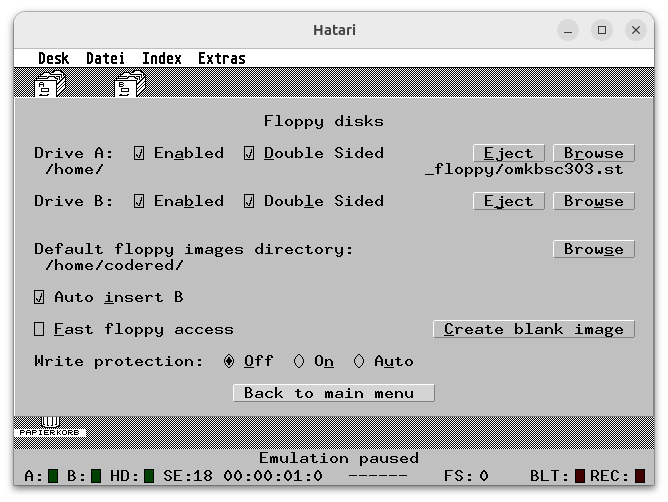Open the Extras menu

pos(222,58)
